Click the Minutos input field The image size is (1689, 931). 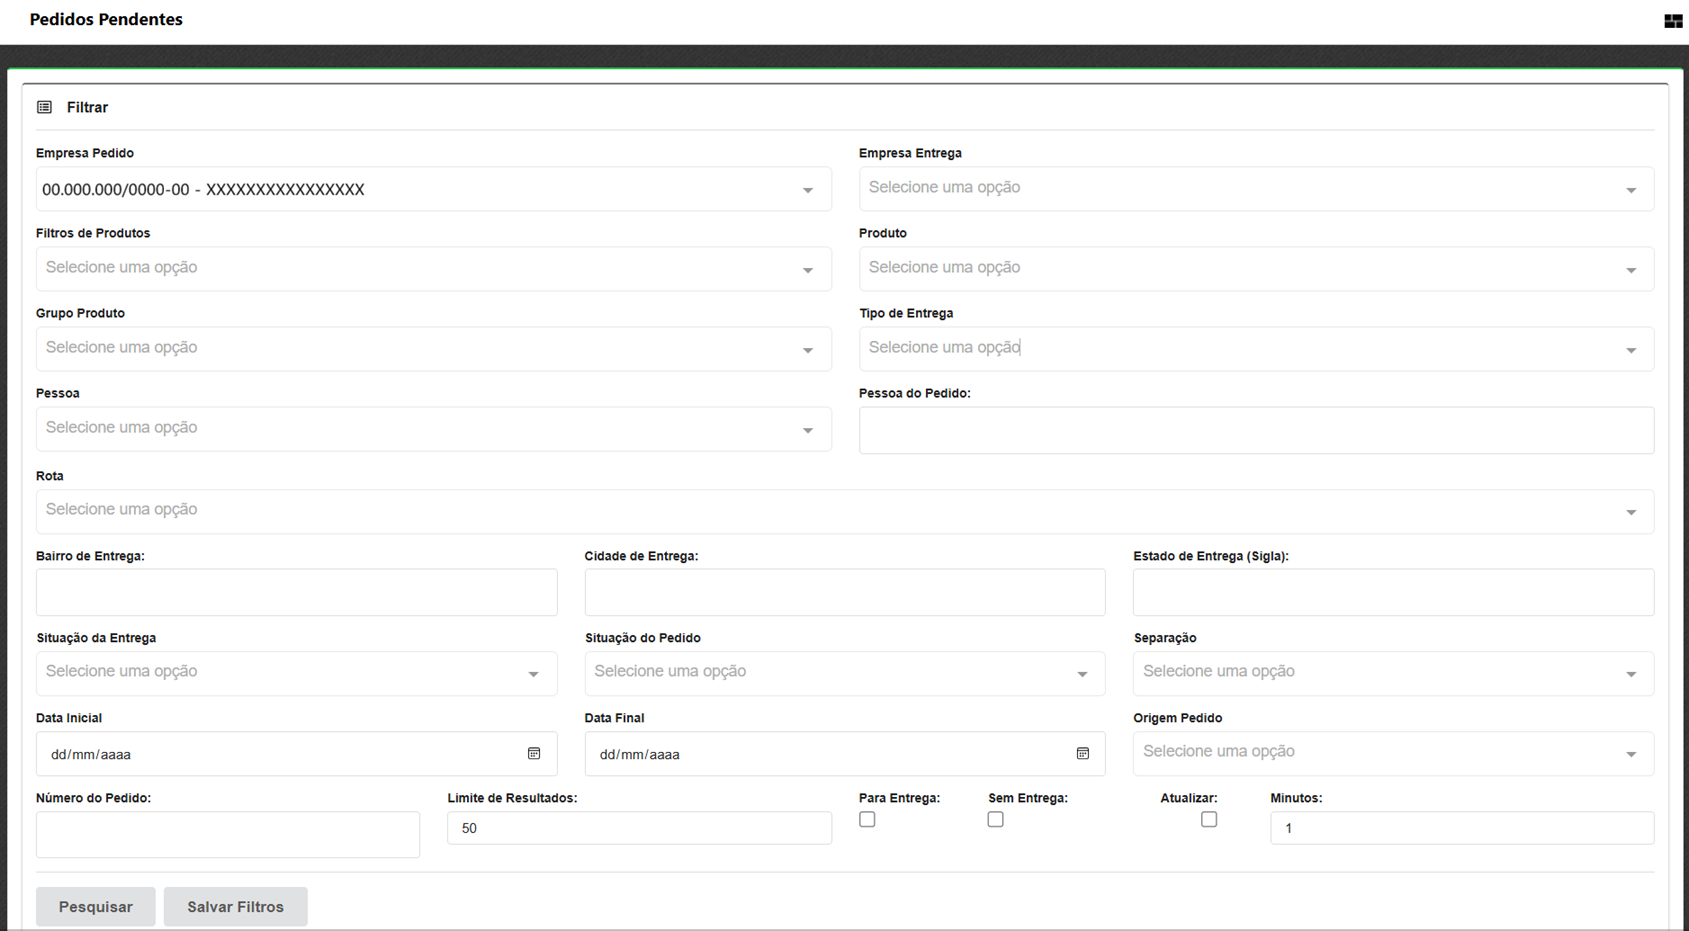[x=1461, y=828]
